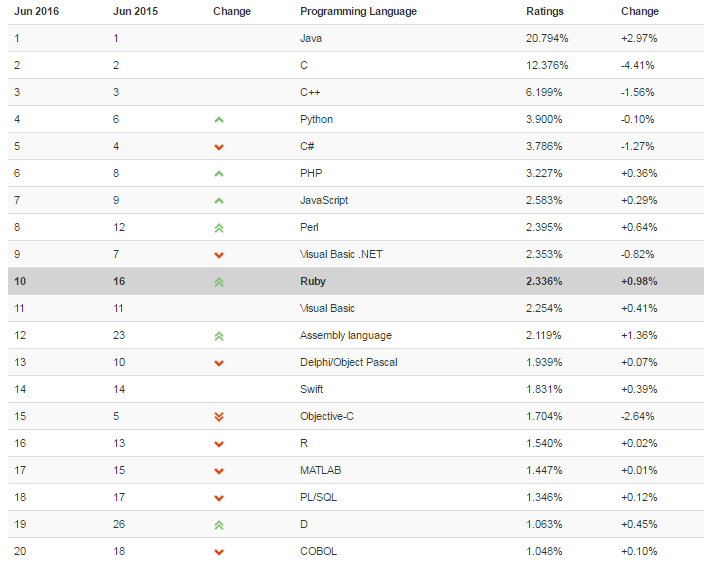Click the double up arrow in Ruby row
The image size is (711, 577).
219,282
